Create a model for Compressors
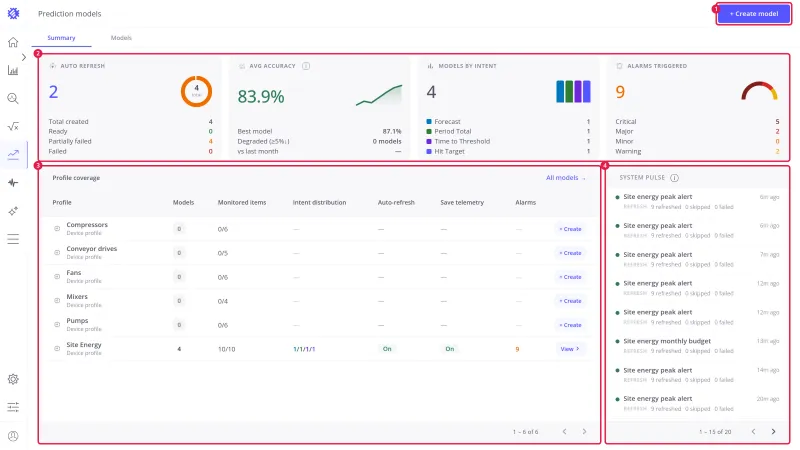800x450 pixels. pyautogui.click(x=570, y=229)
